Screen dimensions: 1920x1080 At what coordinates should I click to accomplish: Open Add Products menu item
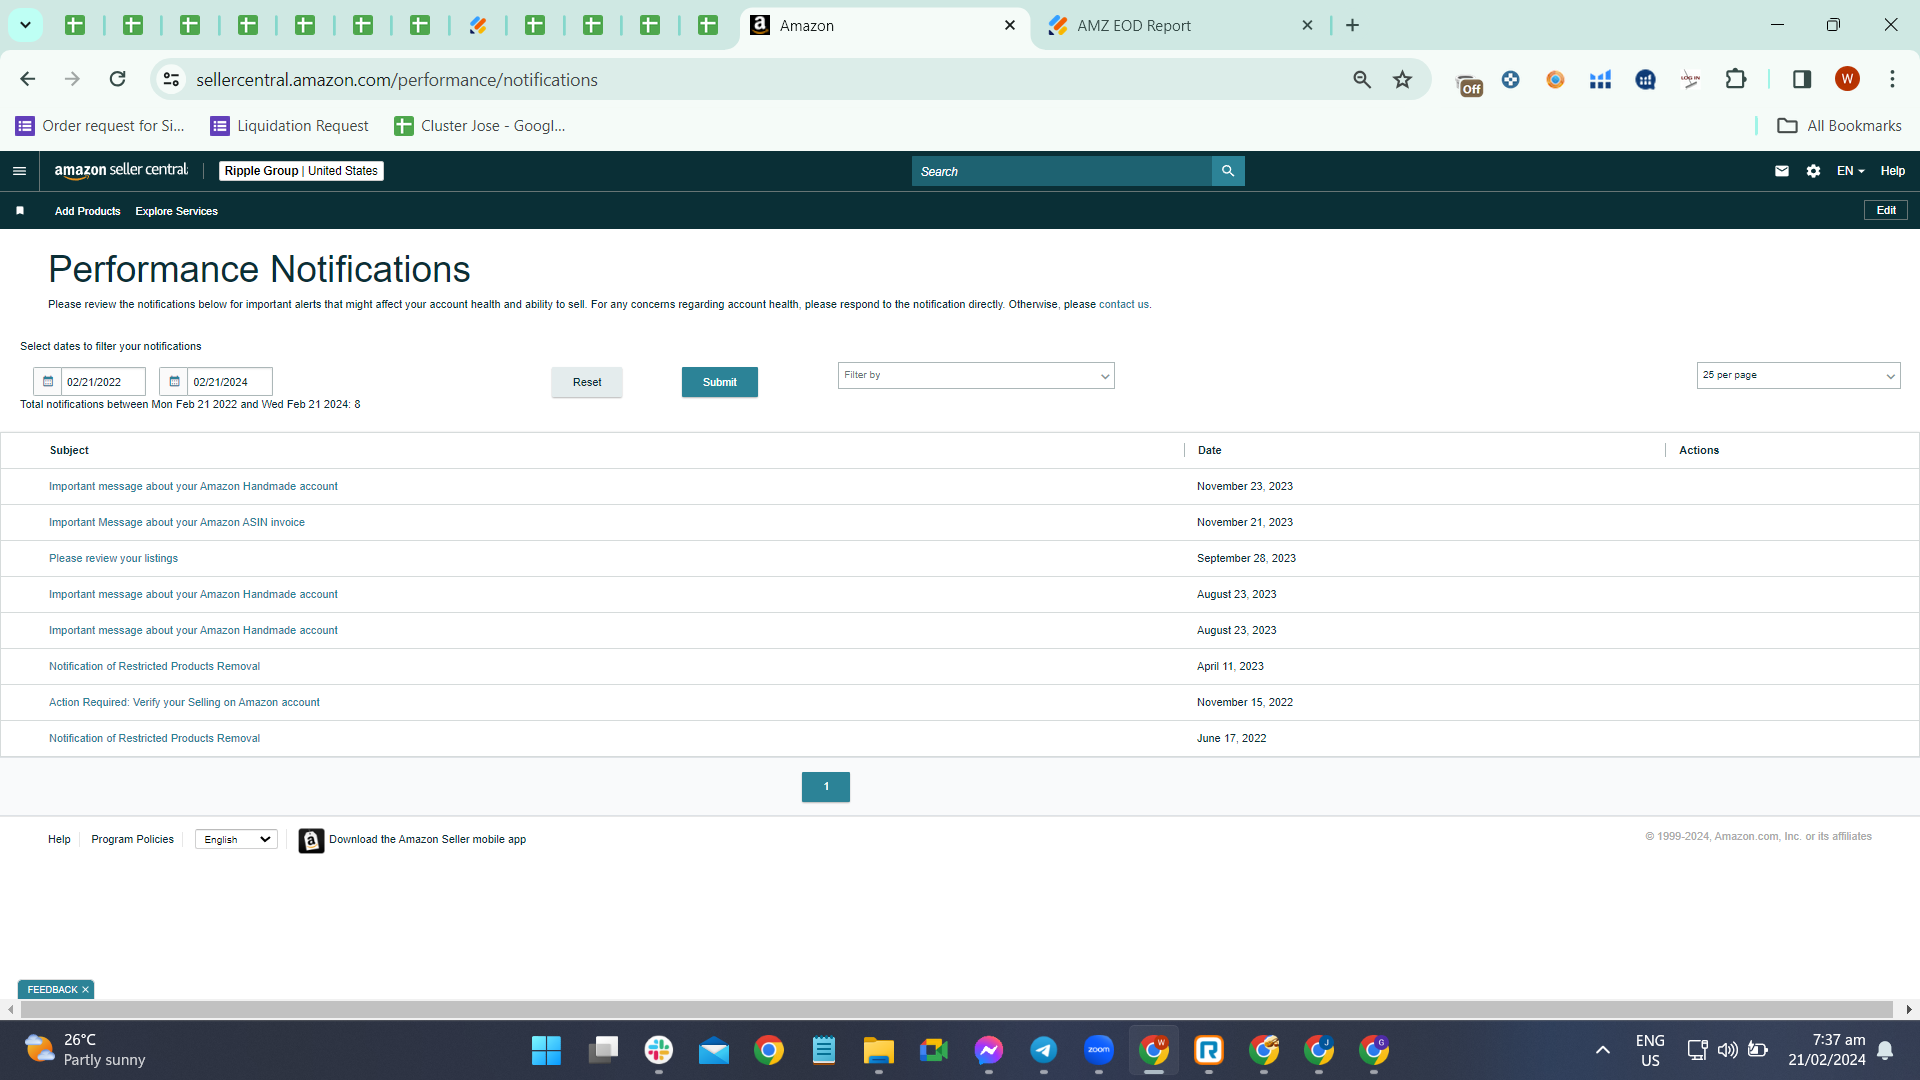point(88,211)
